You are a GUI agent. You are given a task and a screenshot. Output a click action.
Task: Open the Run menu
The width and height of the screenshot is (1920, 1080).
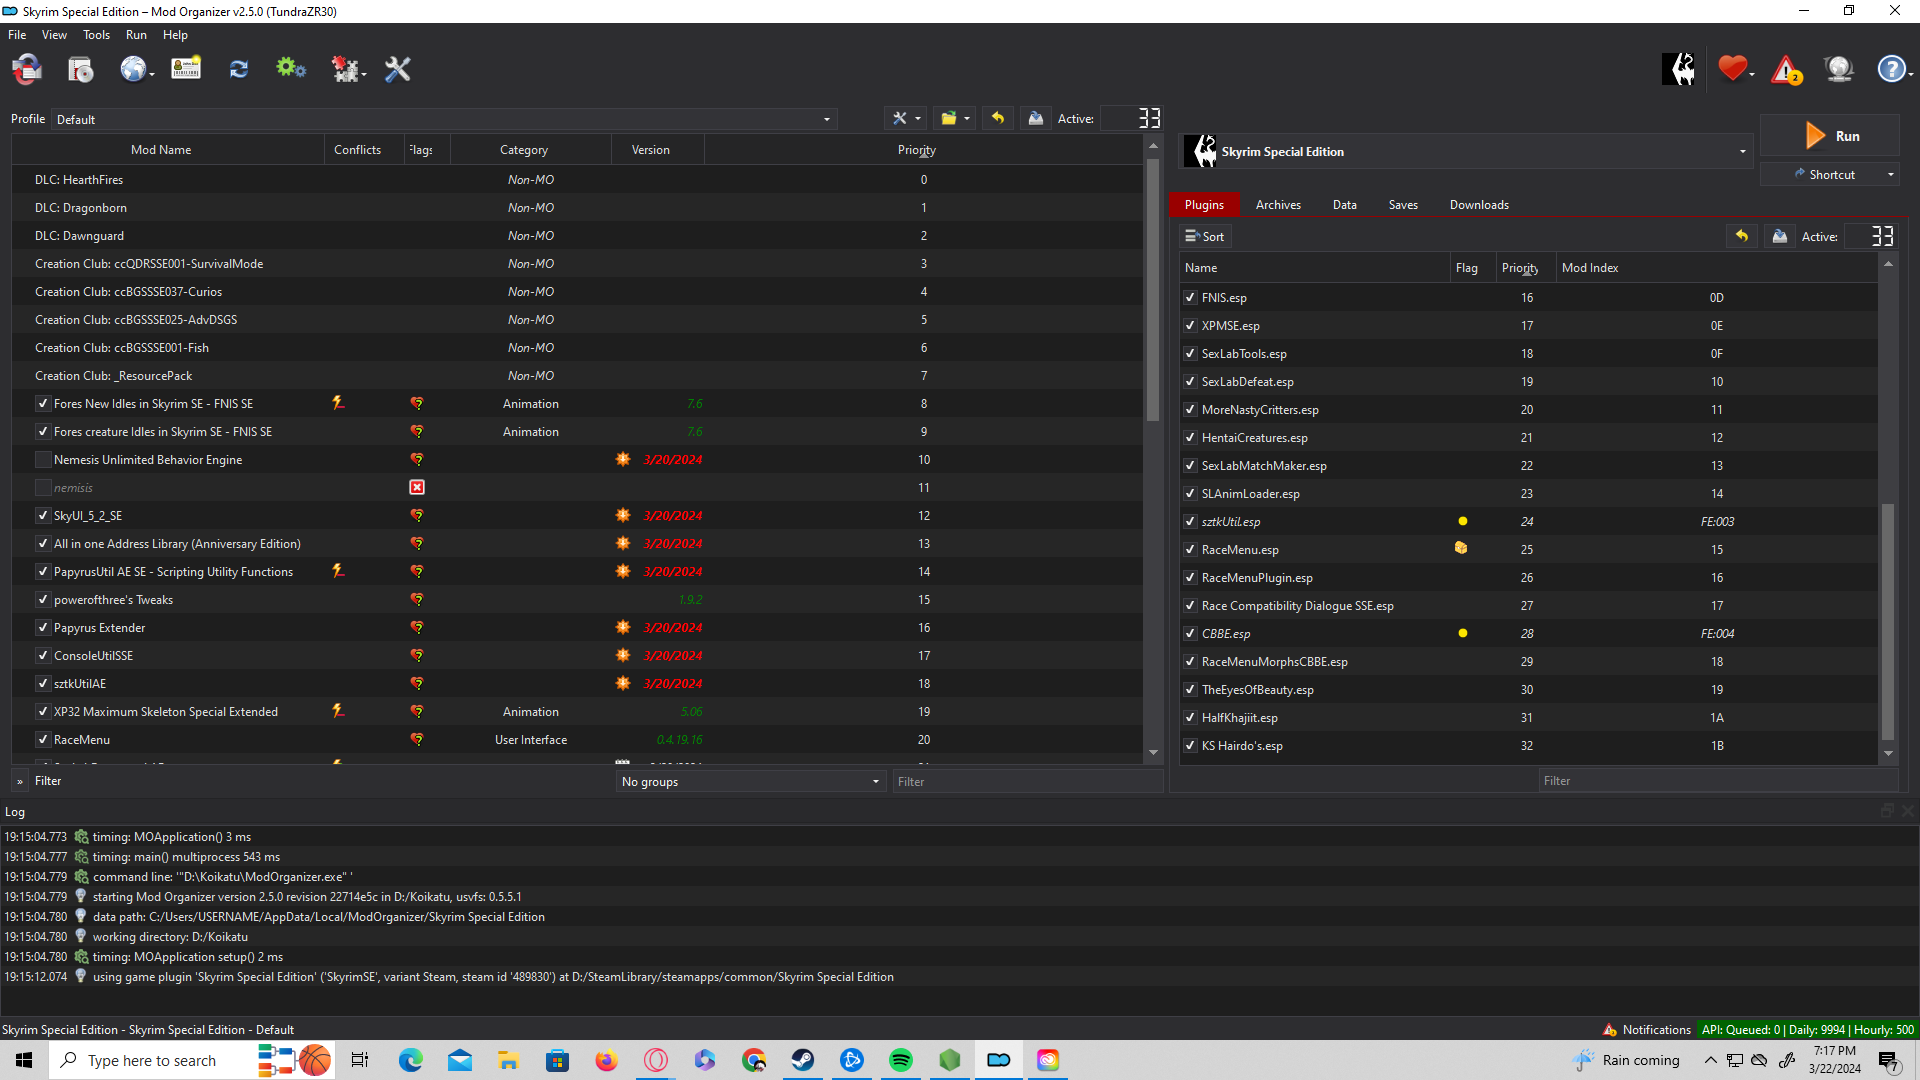click(x=136, y=34)
